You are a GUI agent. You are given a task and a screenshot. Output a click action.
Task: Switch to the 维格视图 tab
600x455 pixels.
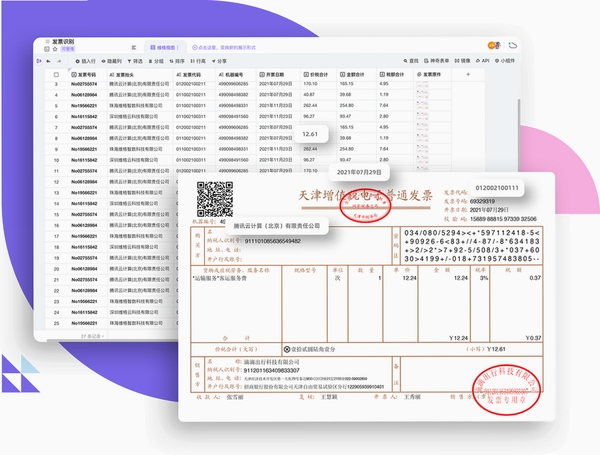coord(165,47)
